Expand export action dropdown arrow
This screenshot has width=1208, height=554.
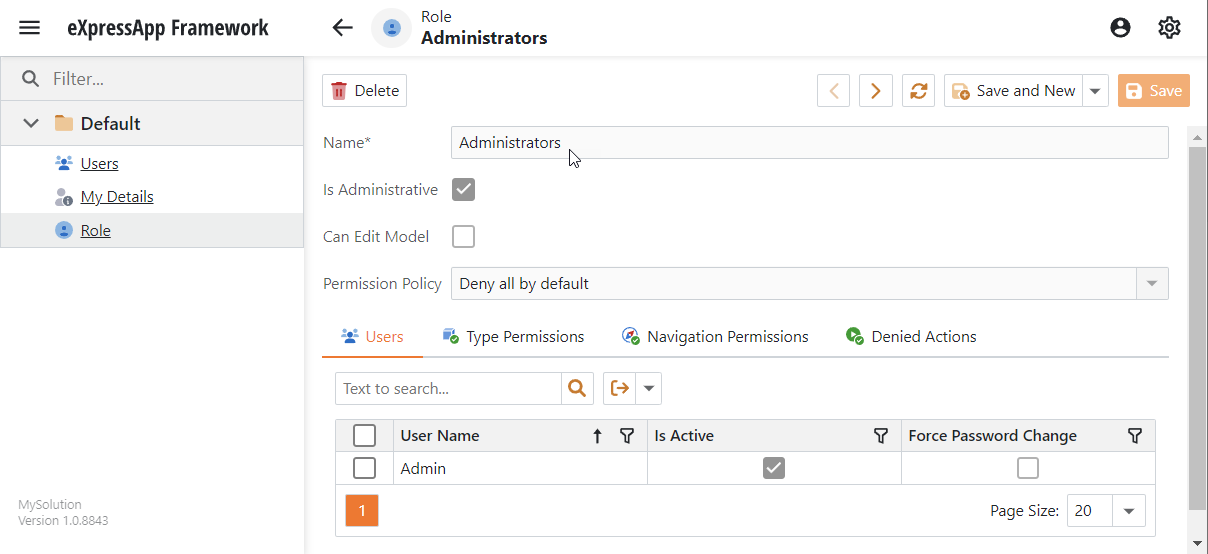649,388
